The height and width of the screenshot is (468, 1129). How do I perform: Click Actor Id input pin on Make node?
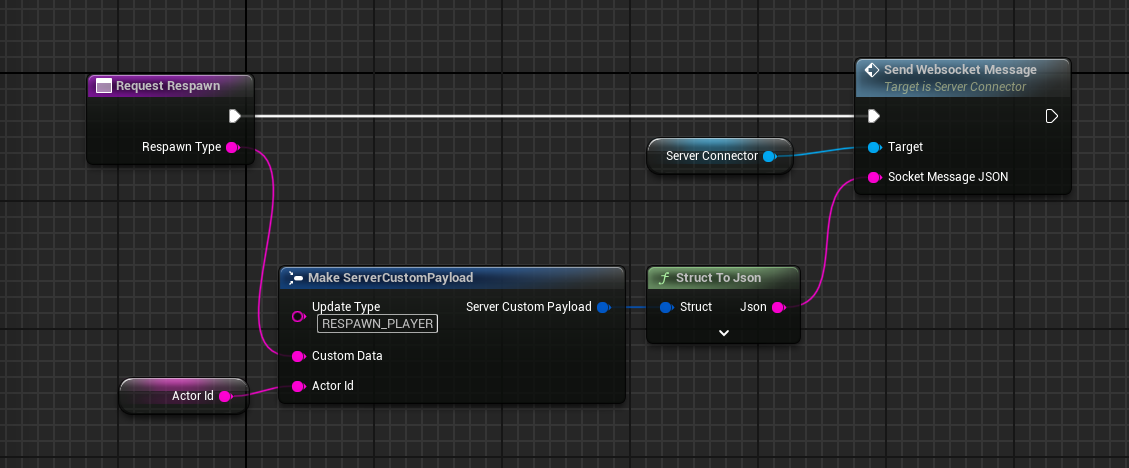click(298, 387)
